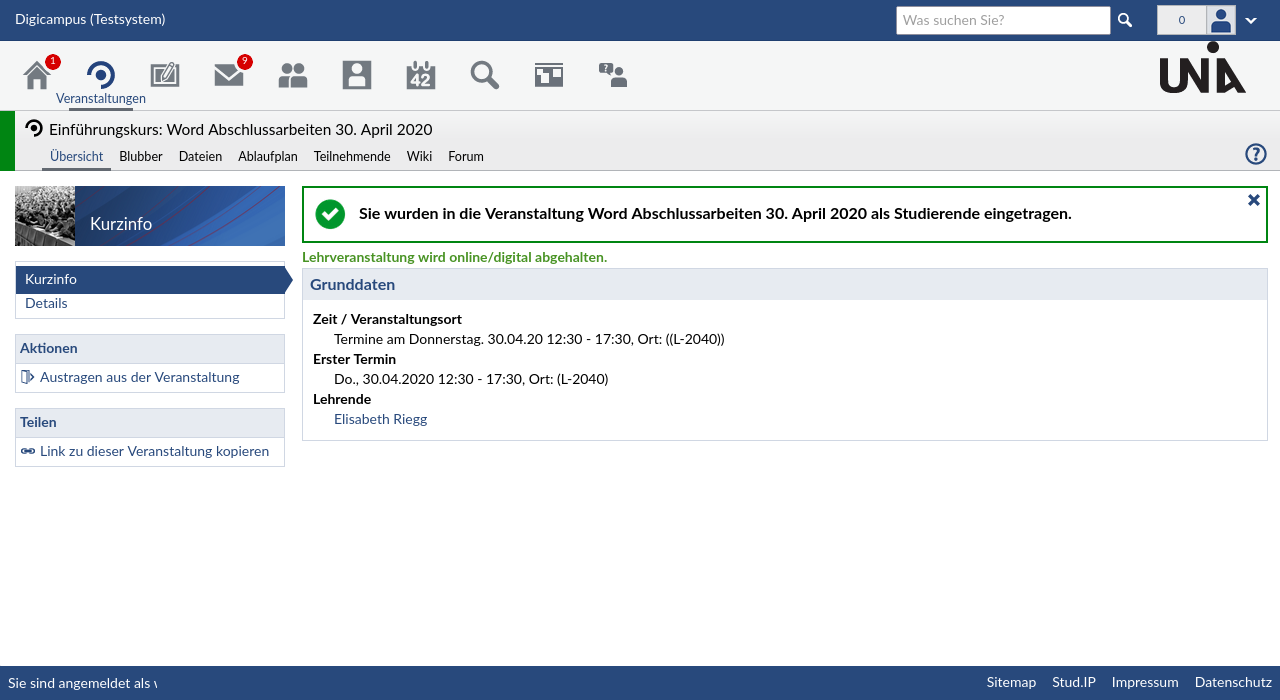The image size is (1280, 700).
Task: Open the calendar planner icon
Action: [421, 75]
